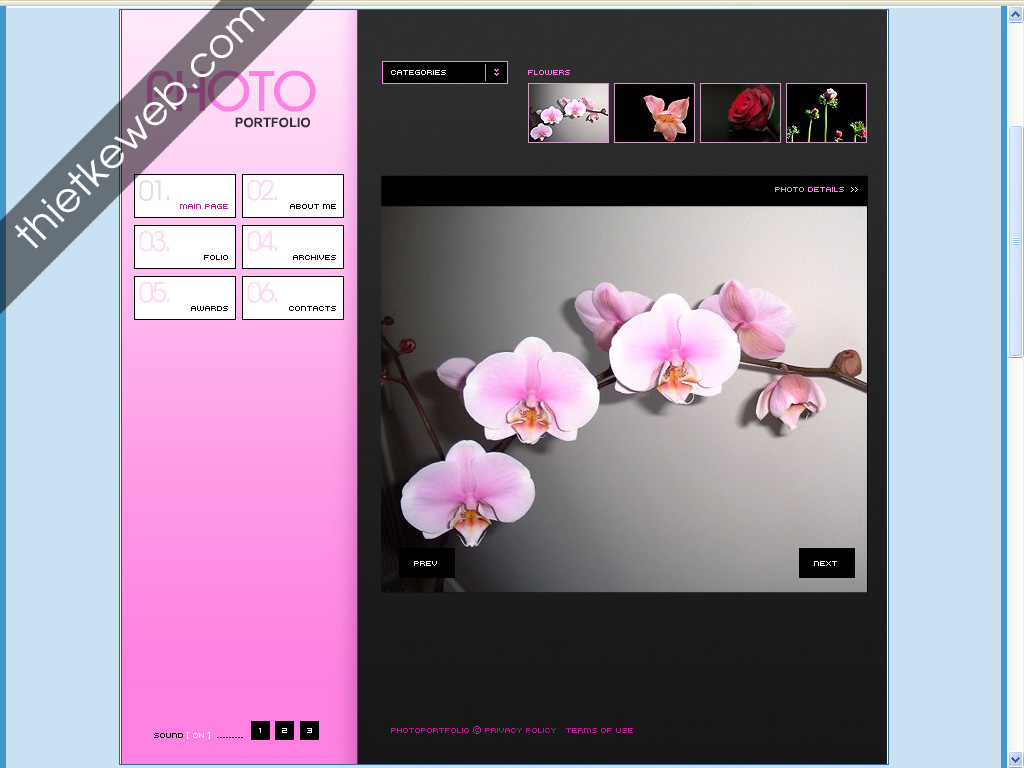Open the Categories dropdown
Screen dimensions: 1024x768
[444, 72]
